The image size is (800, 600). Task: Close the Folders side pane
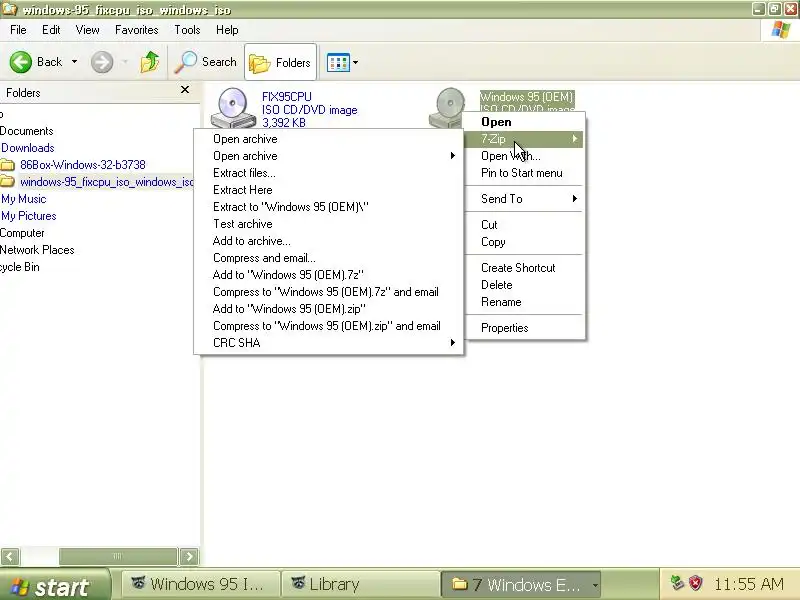coord(185,90)
